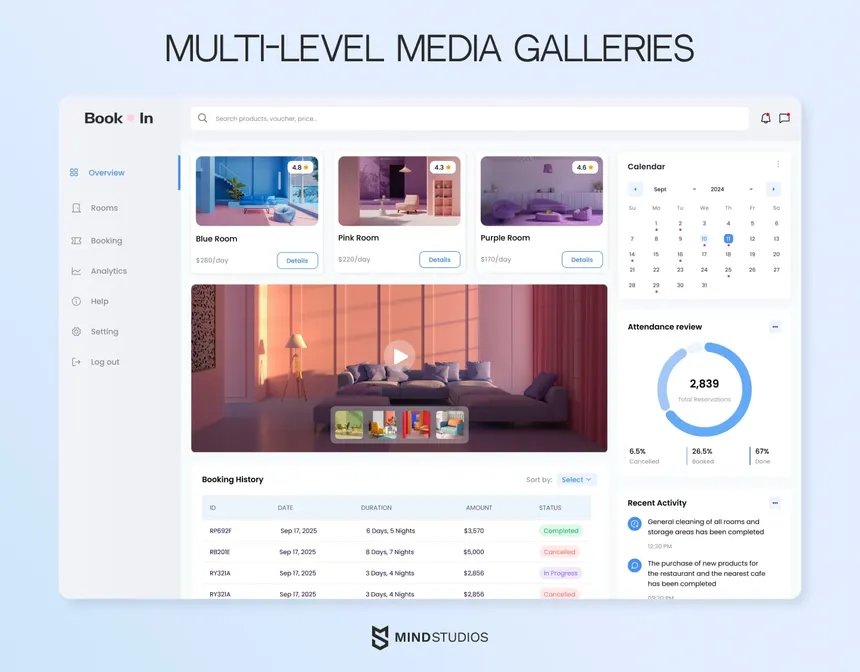Image resolution: width=860 pixels, height=672 pixels.
Task: Select September 11 in the calendar
Action: (x=728, y=239)
